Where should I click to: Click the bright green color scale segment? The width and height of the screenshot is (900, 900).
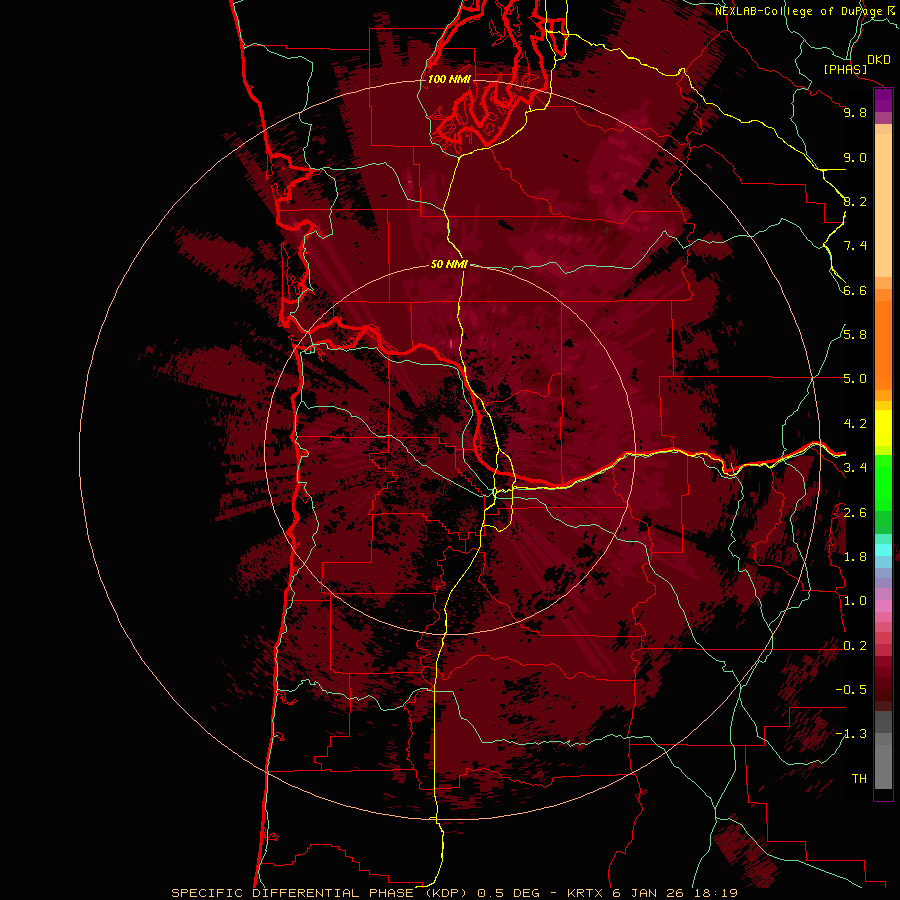883,483
